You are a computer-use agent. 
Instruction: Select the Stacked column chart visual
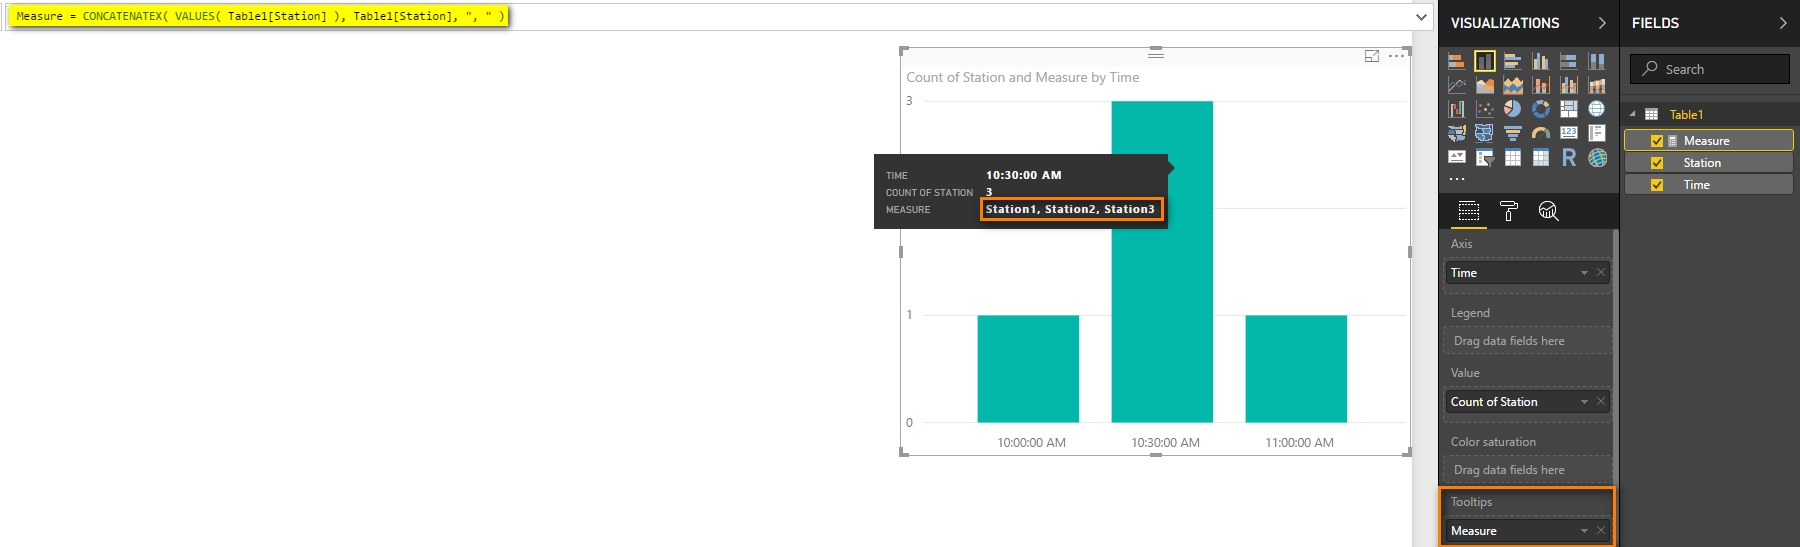tap(1485, 61)
